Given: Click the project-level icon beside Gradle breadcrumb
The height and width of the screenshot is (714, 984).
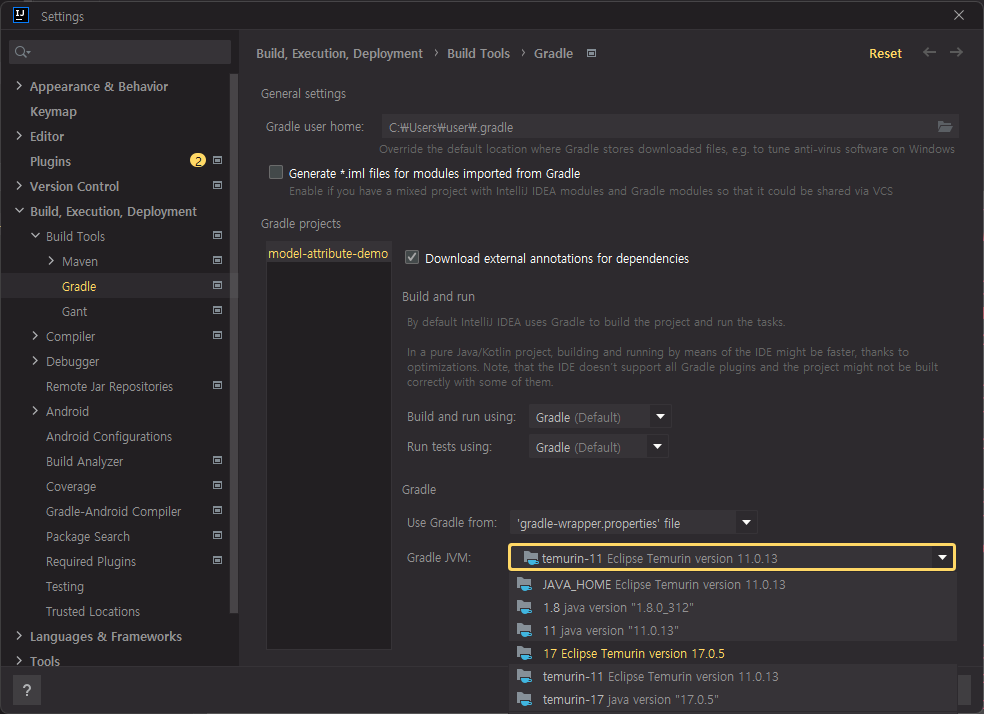Looking at the screenshot, I should click(591, 53).
